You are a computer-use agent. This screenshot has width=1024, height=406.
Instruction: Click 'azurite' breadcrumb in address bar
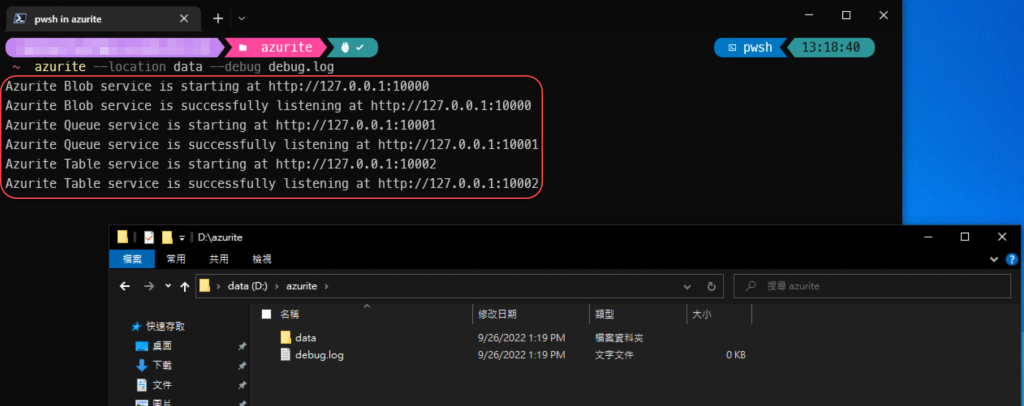pyautogui.click(x=301, y=286)
